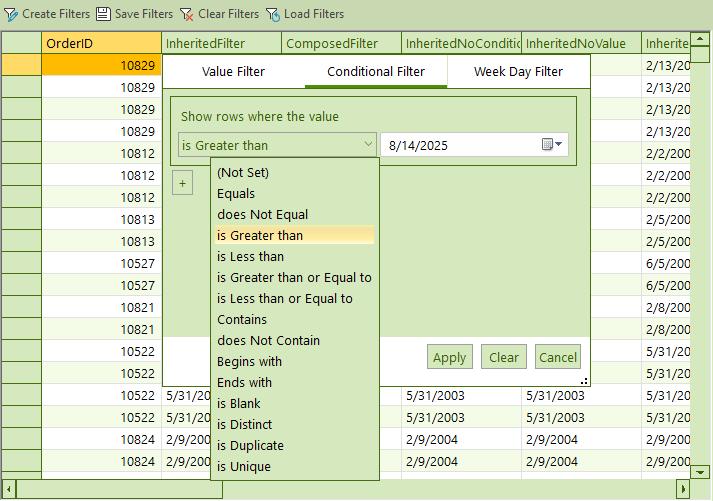Open the calendar date picker icon
713x501 pixels.
(552, 145)
